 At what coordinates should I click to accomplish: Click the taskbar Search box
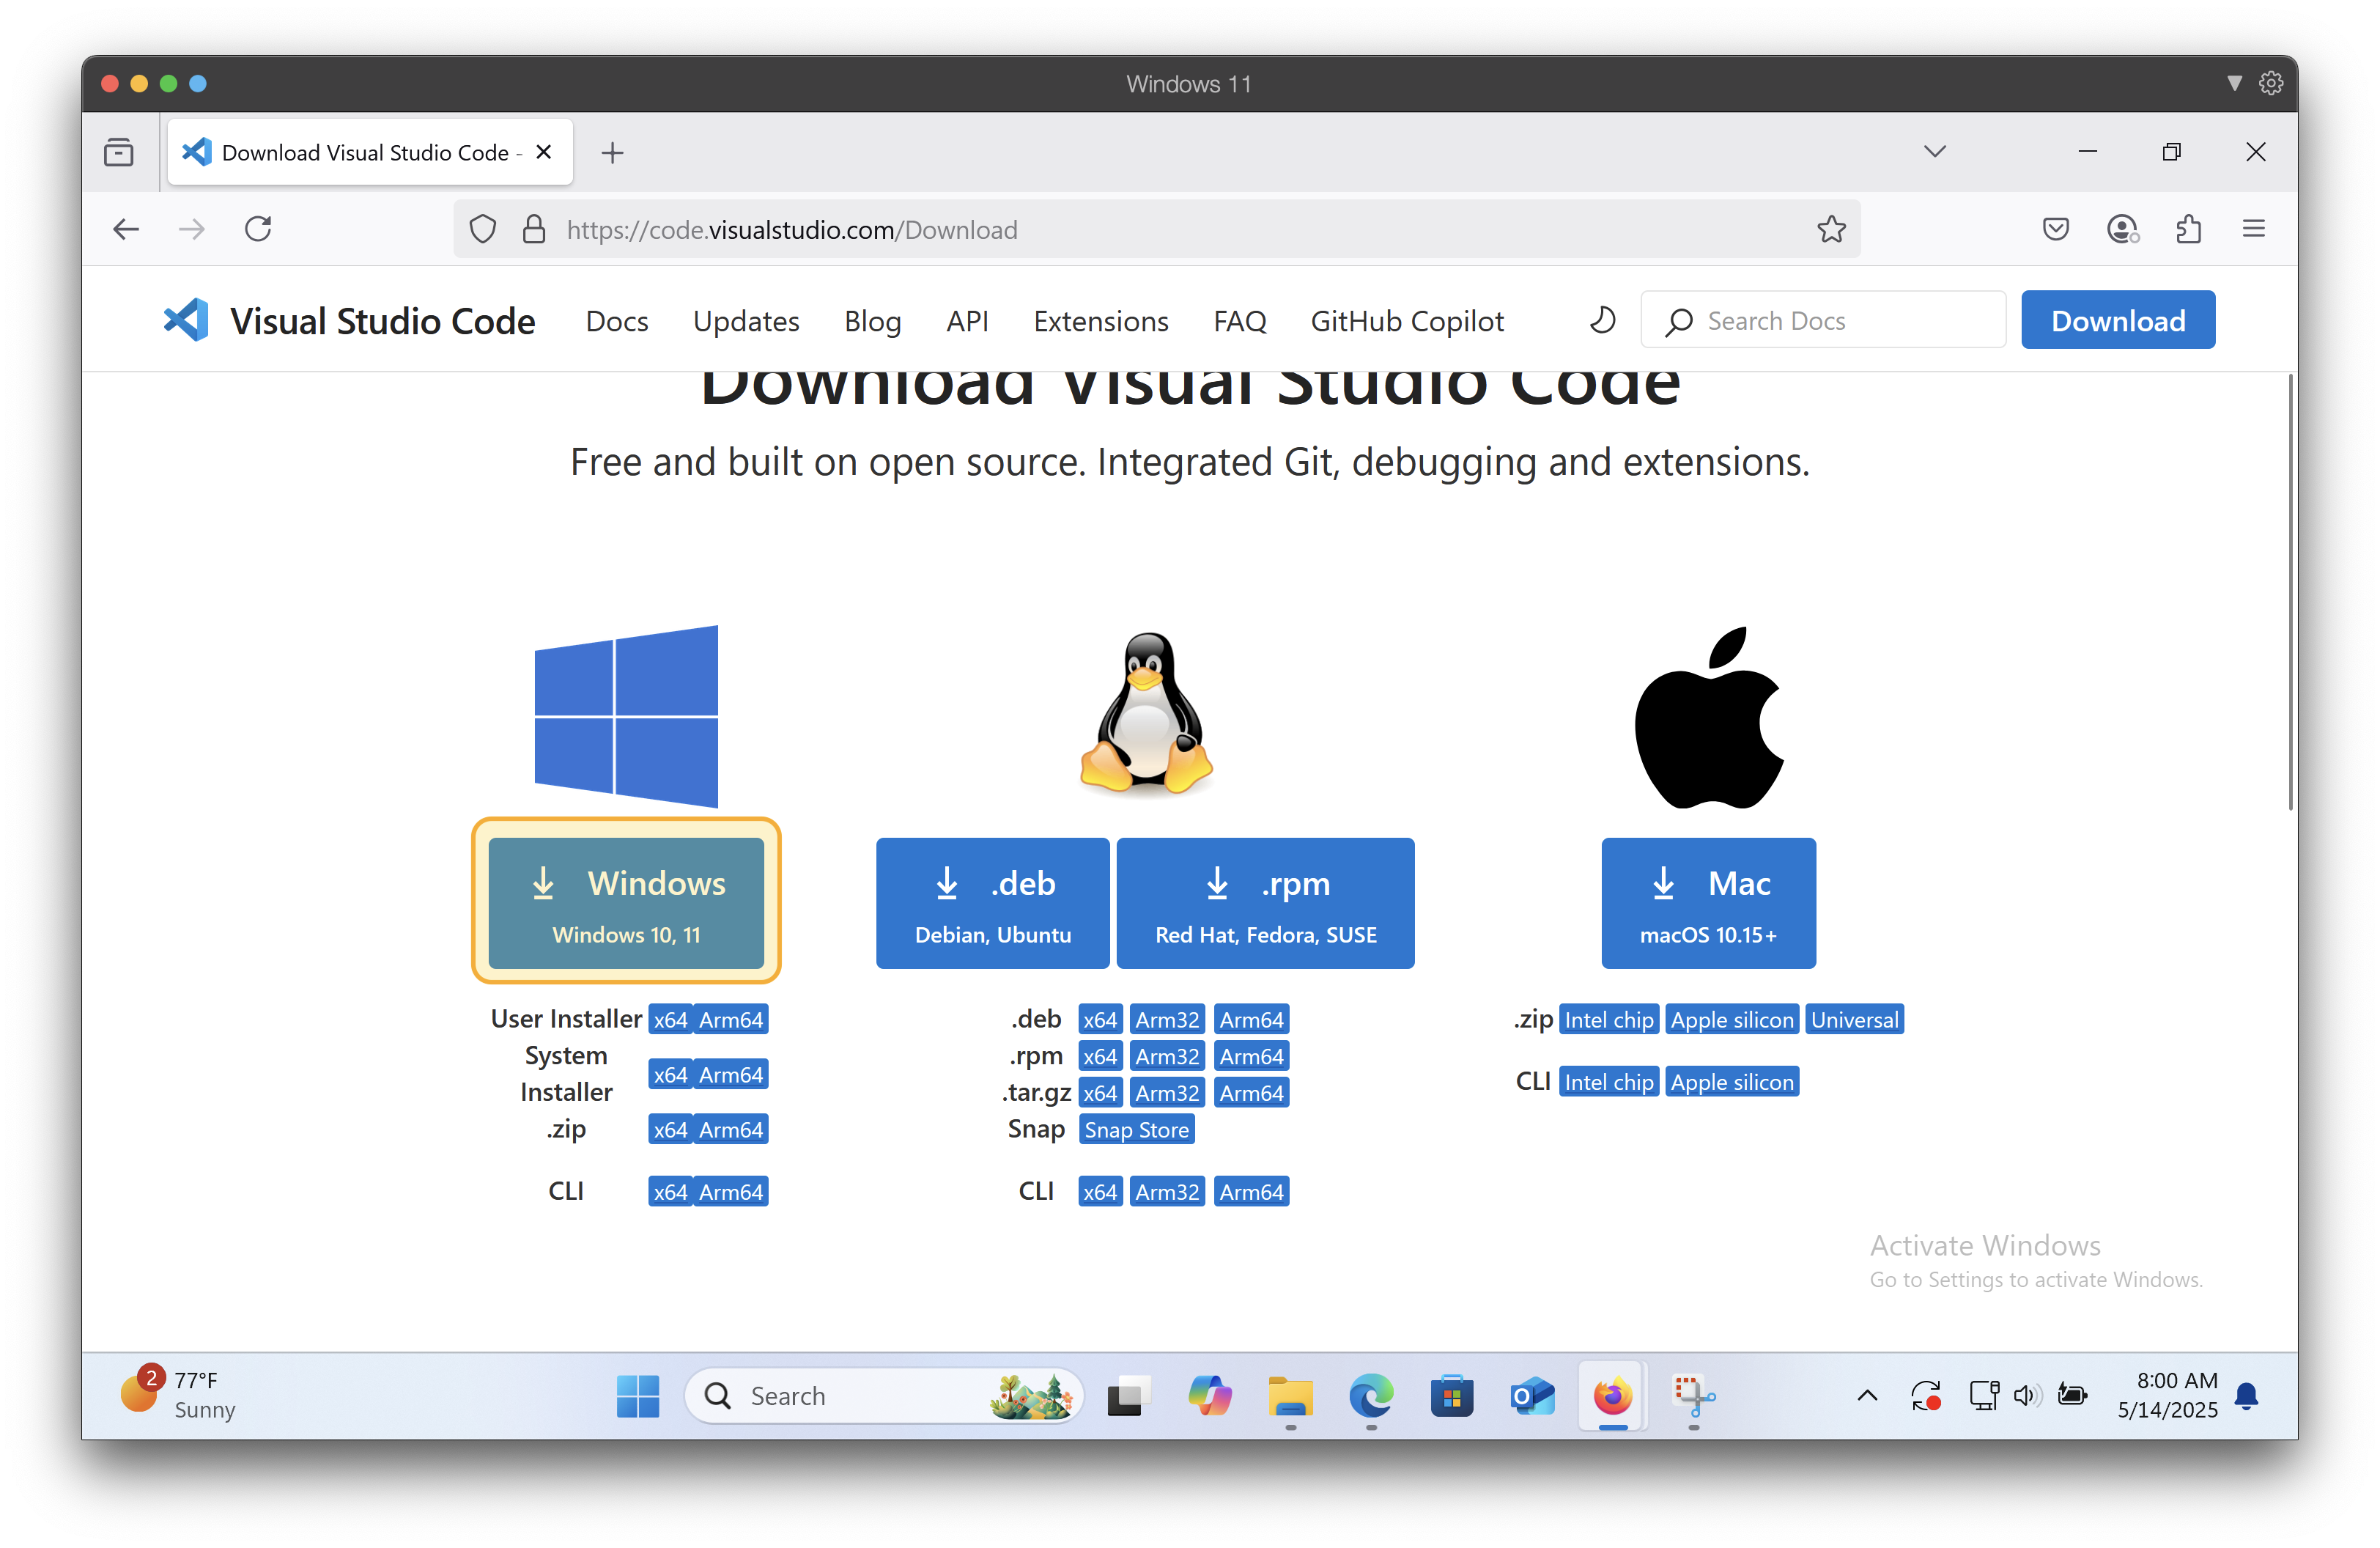884,1395
